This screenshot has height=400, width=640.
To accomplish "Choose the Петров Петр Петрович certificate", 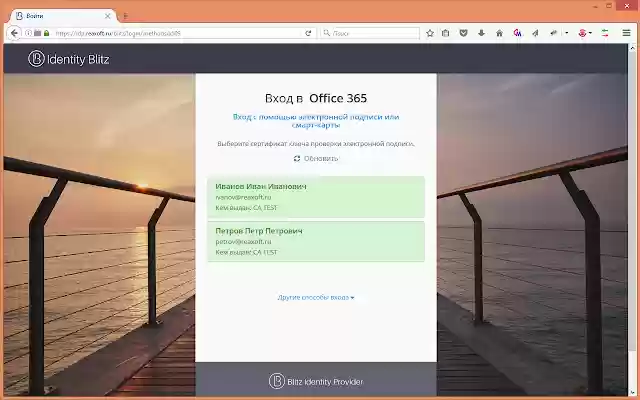I will pyautogui.click(x=316, y=241).
